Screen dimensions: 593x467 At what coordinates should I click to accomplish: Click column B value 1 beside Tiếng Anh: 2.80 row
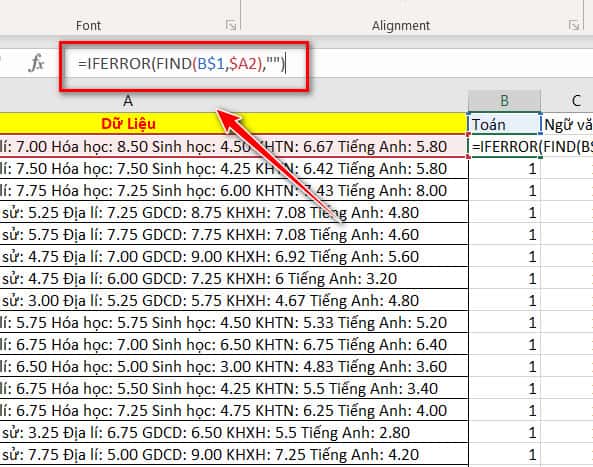(505, 431)
